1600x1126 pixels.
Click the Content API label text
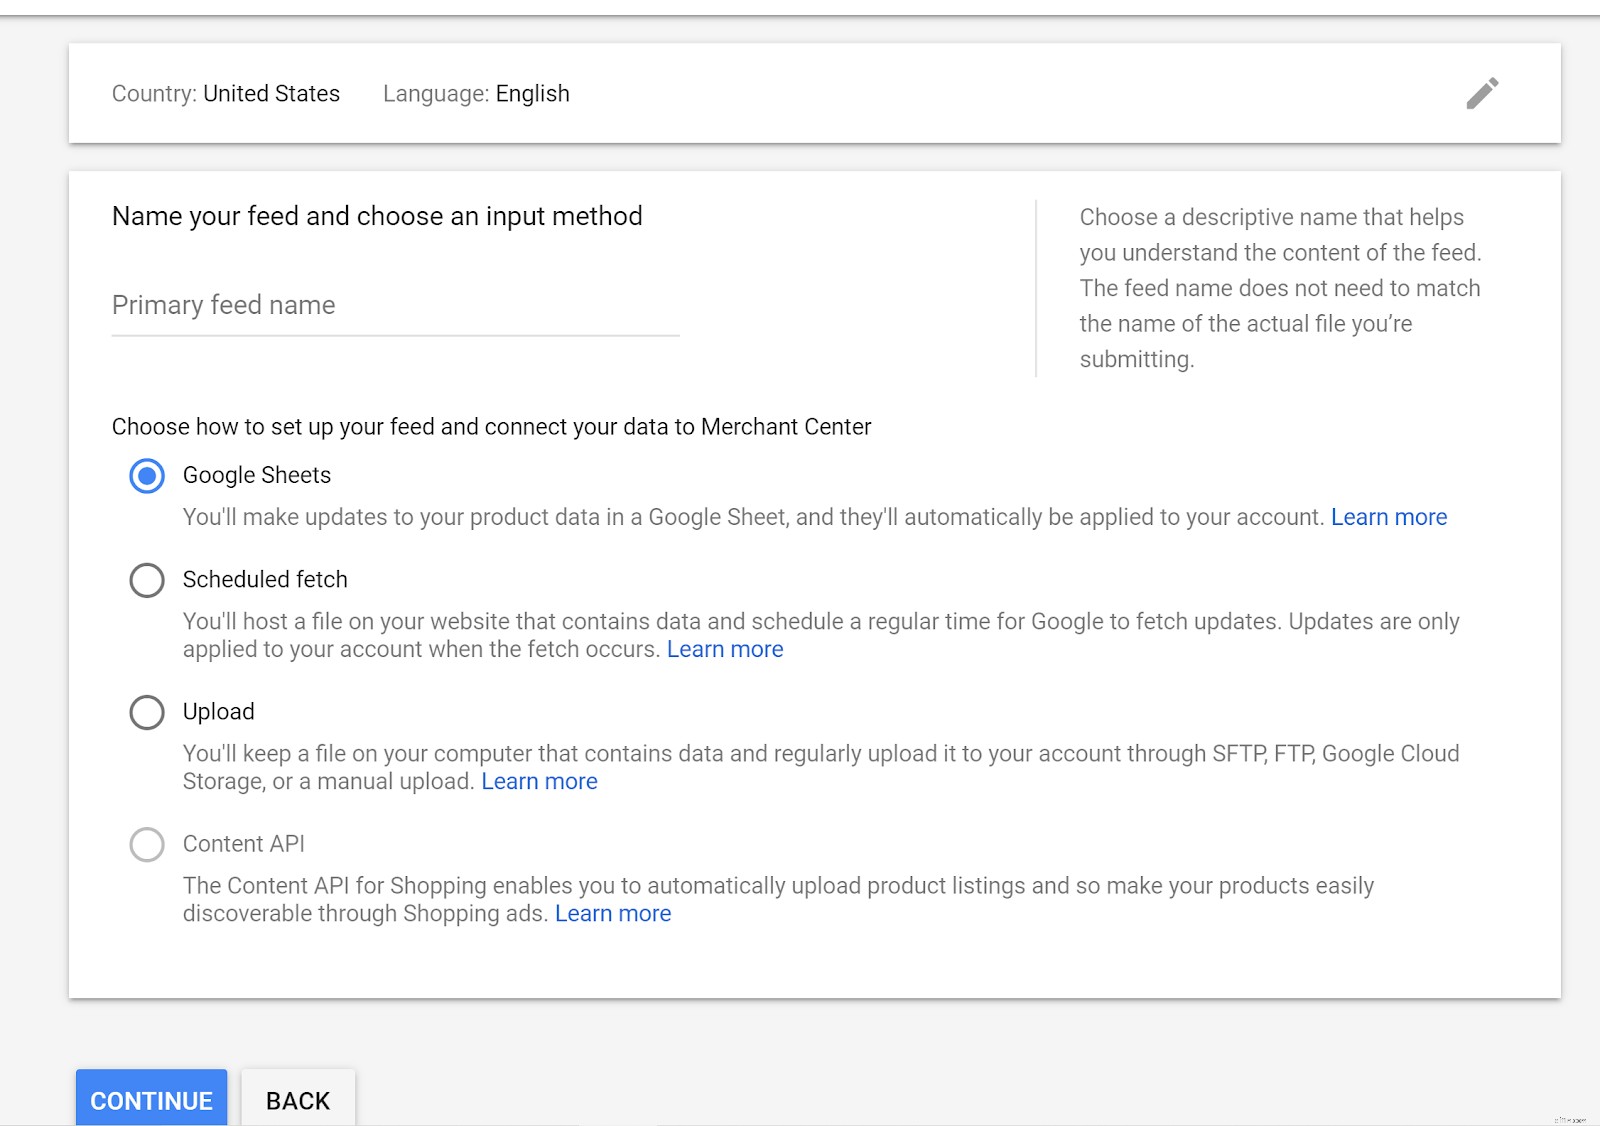[x=243, y=844]
